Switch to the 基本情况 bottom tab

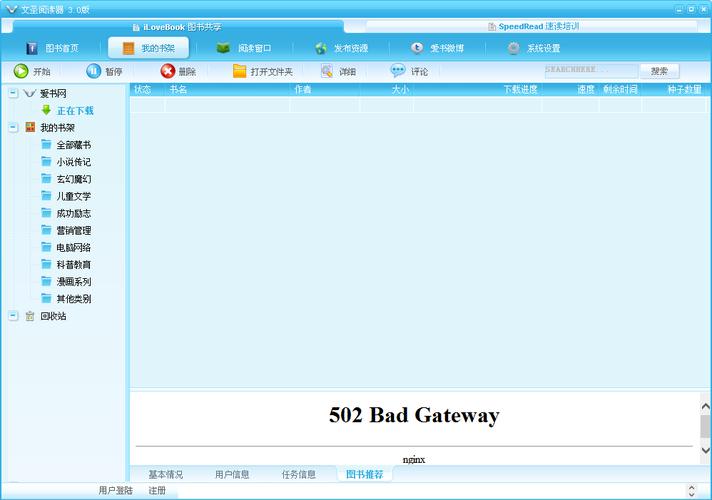pos(166,475)
